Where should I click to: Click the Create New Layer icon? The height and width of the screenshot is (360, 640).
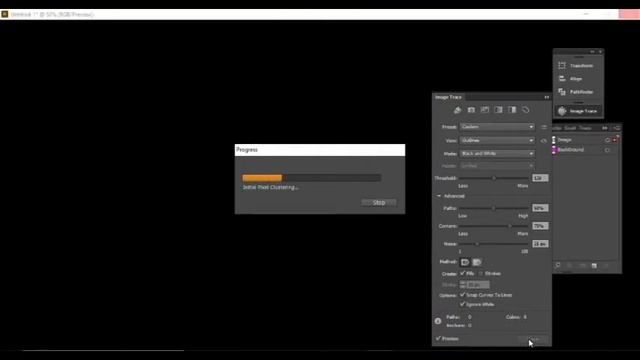pos(594,266)
